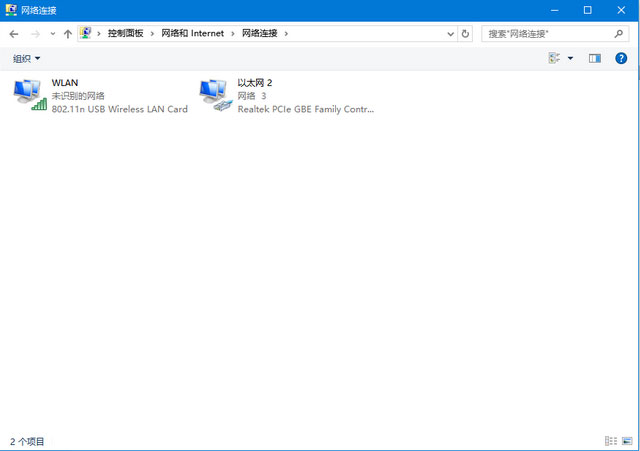Refresh the 网络连接 window
The width and height of the screenshot is (640, 451).
pyautogui.click(x=465, y=34)
